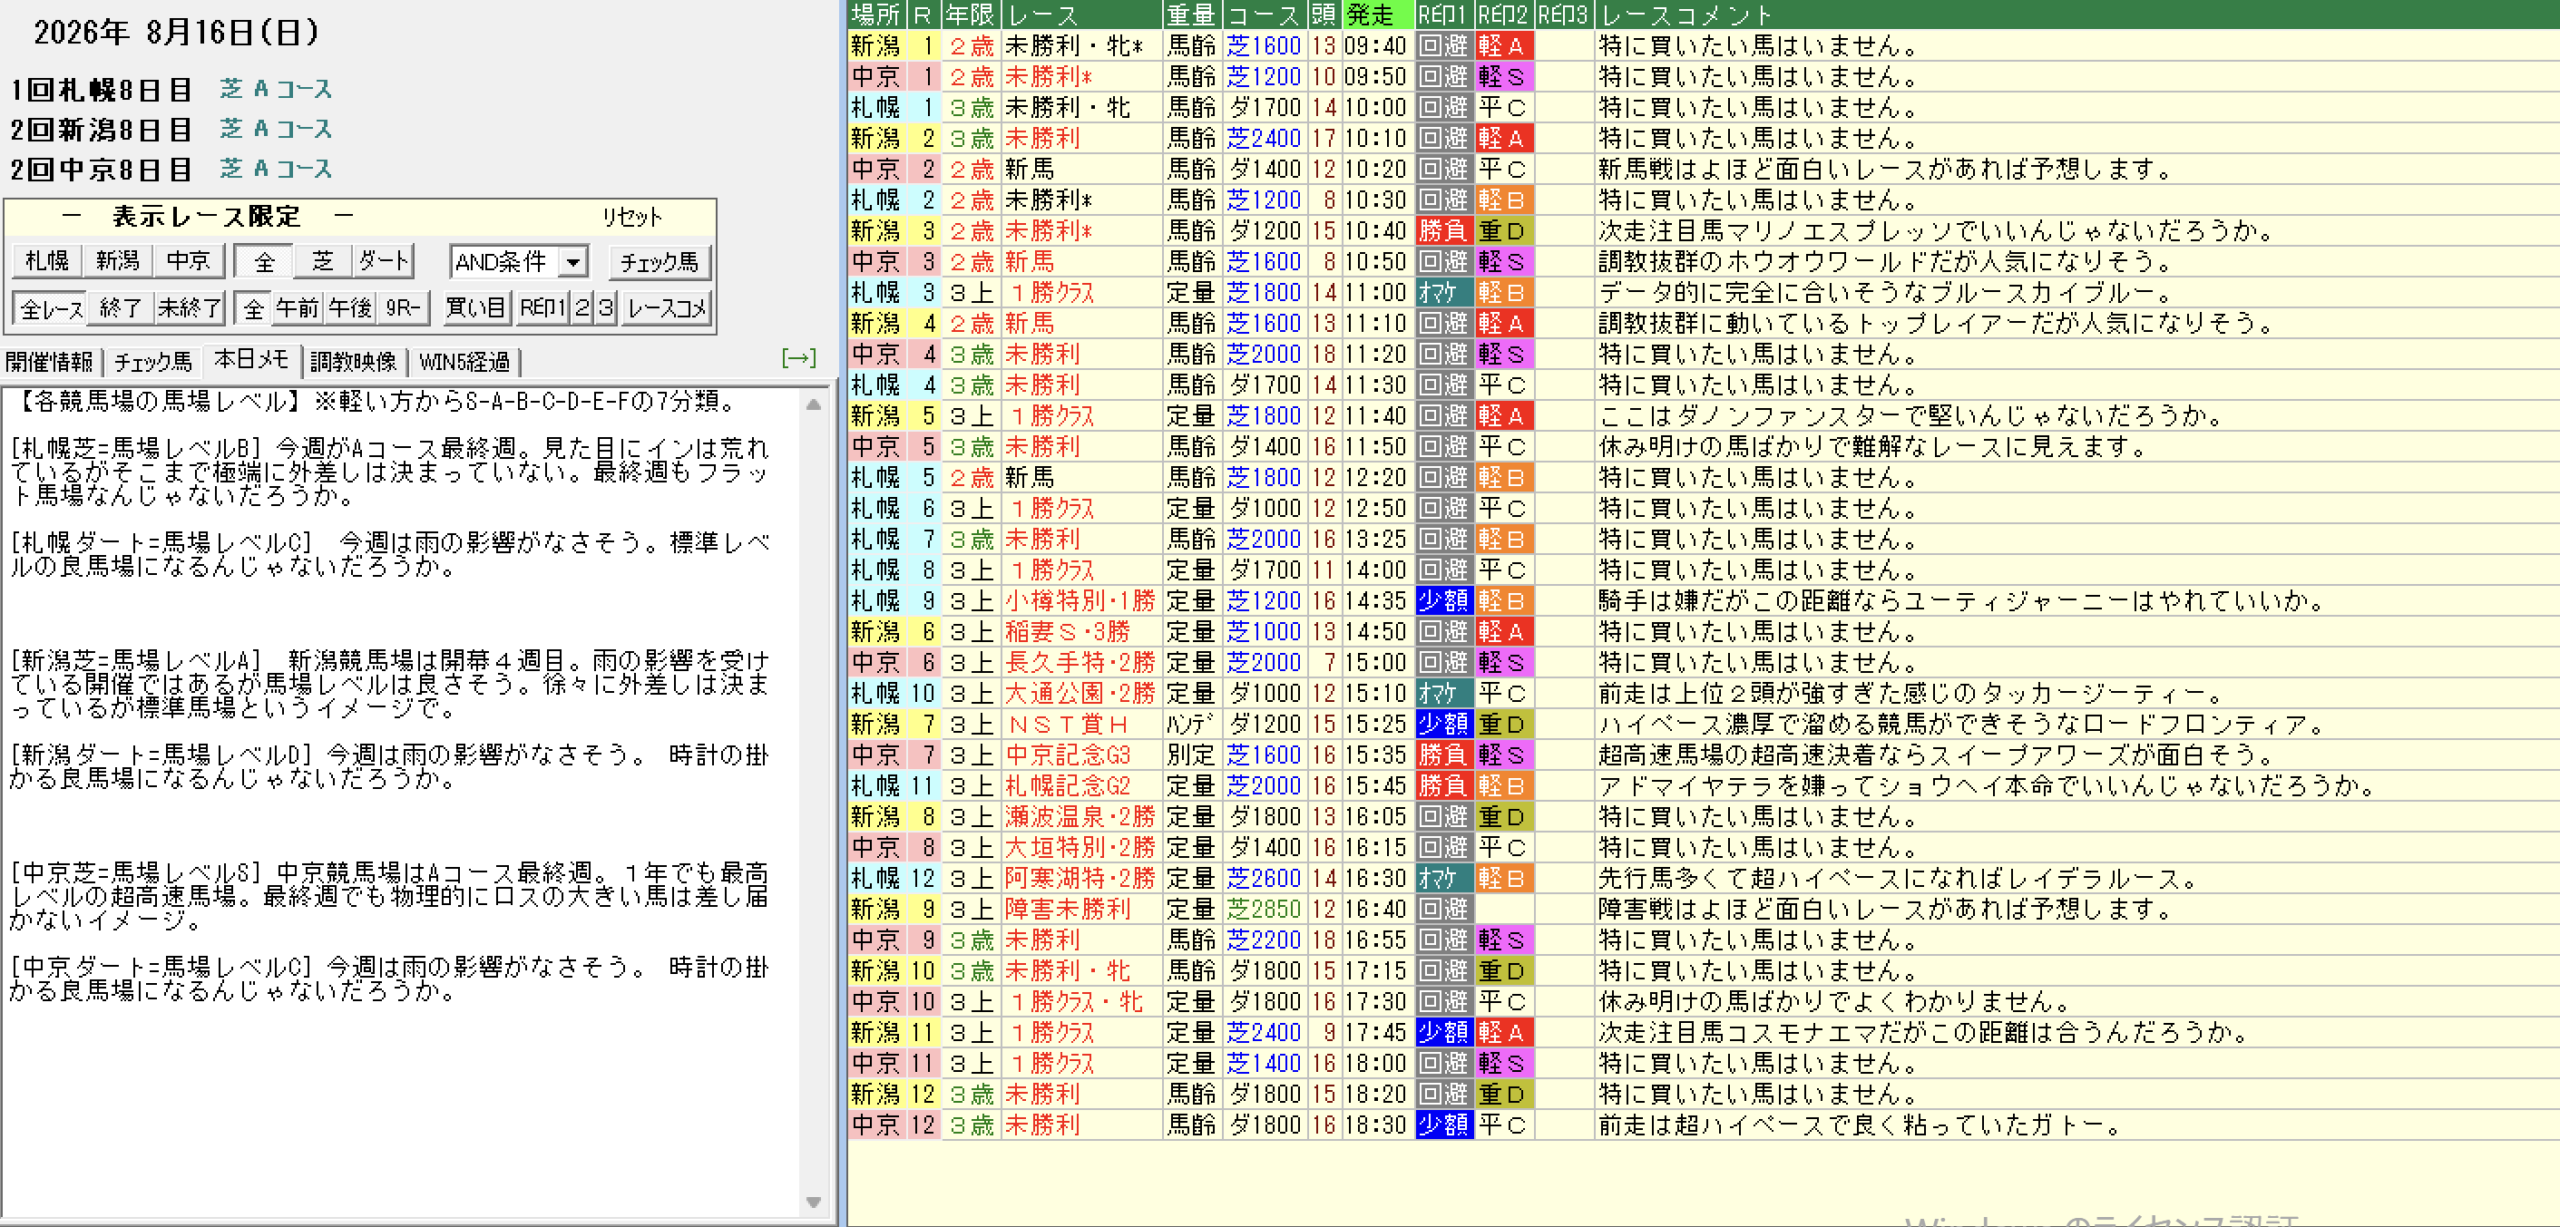Image resolution: width=2560 pixels, height=1227 pixels.
Task: Click the 平C mark in the 18:30 row
Action: [1503, 1125]
